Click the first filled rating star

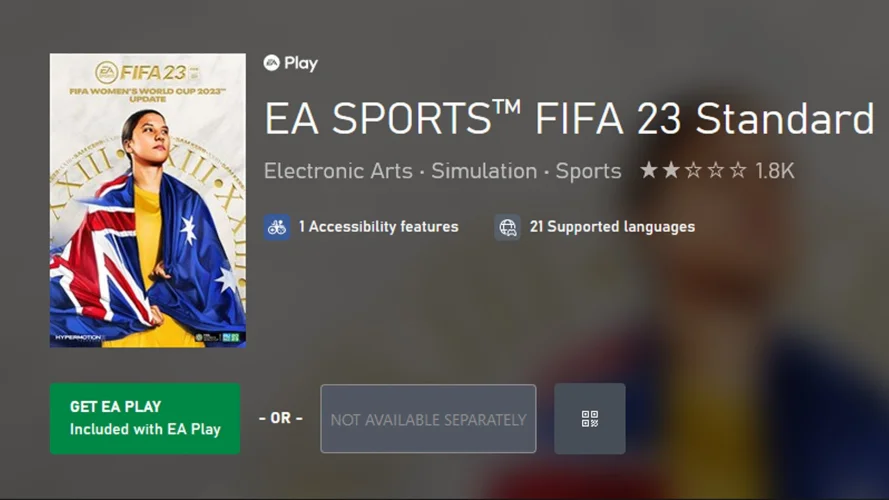(x=650, y=171)
